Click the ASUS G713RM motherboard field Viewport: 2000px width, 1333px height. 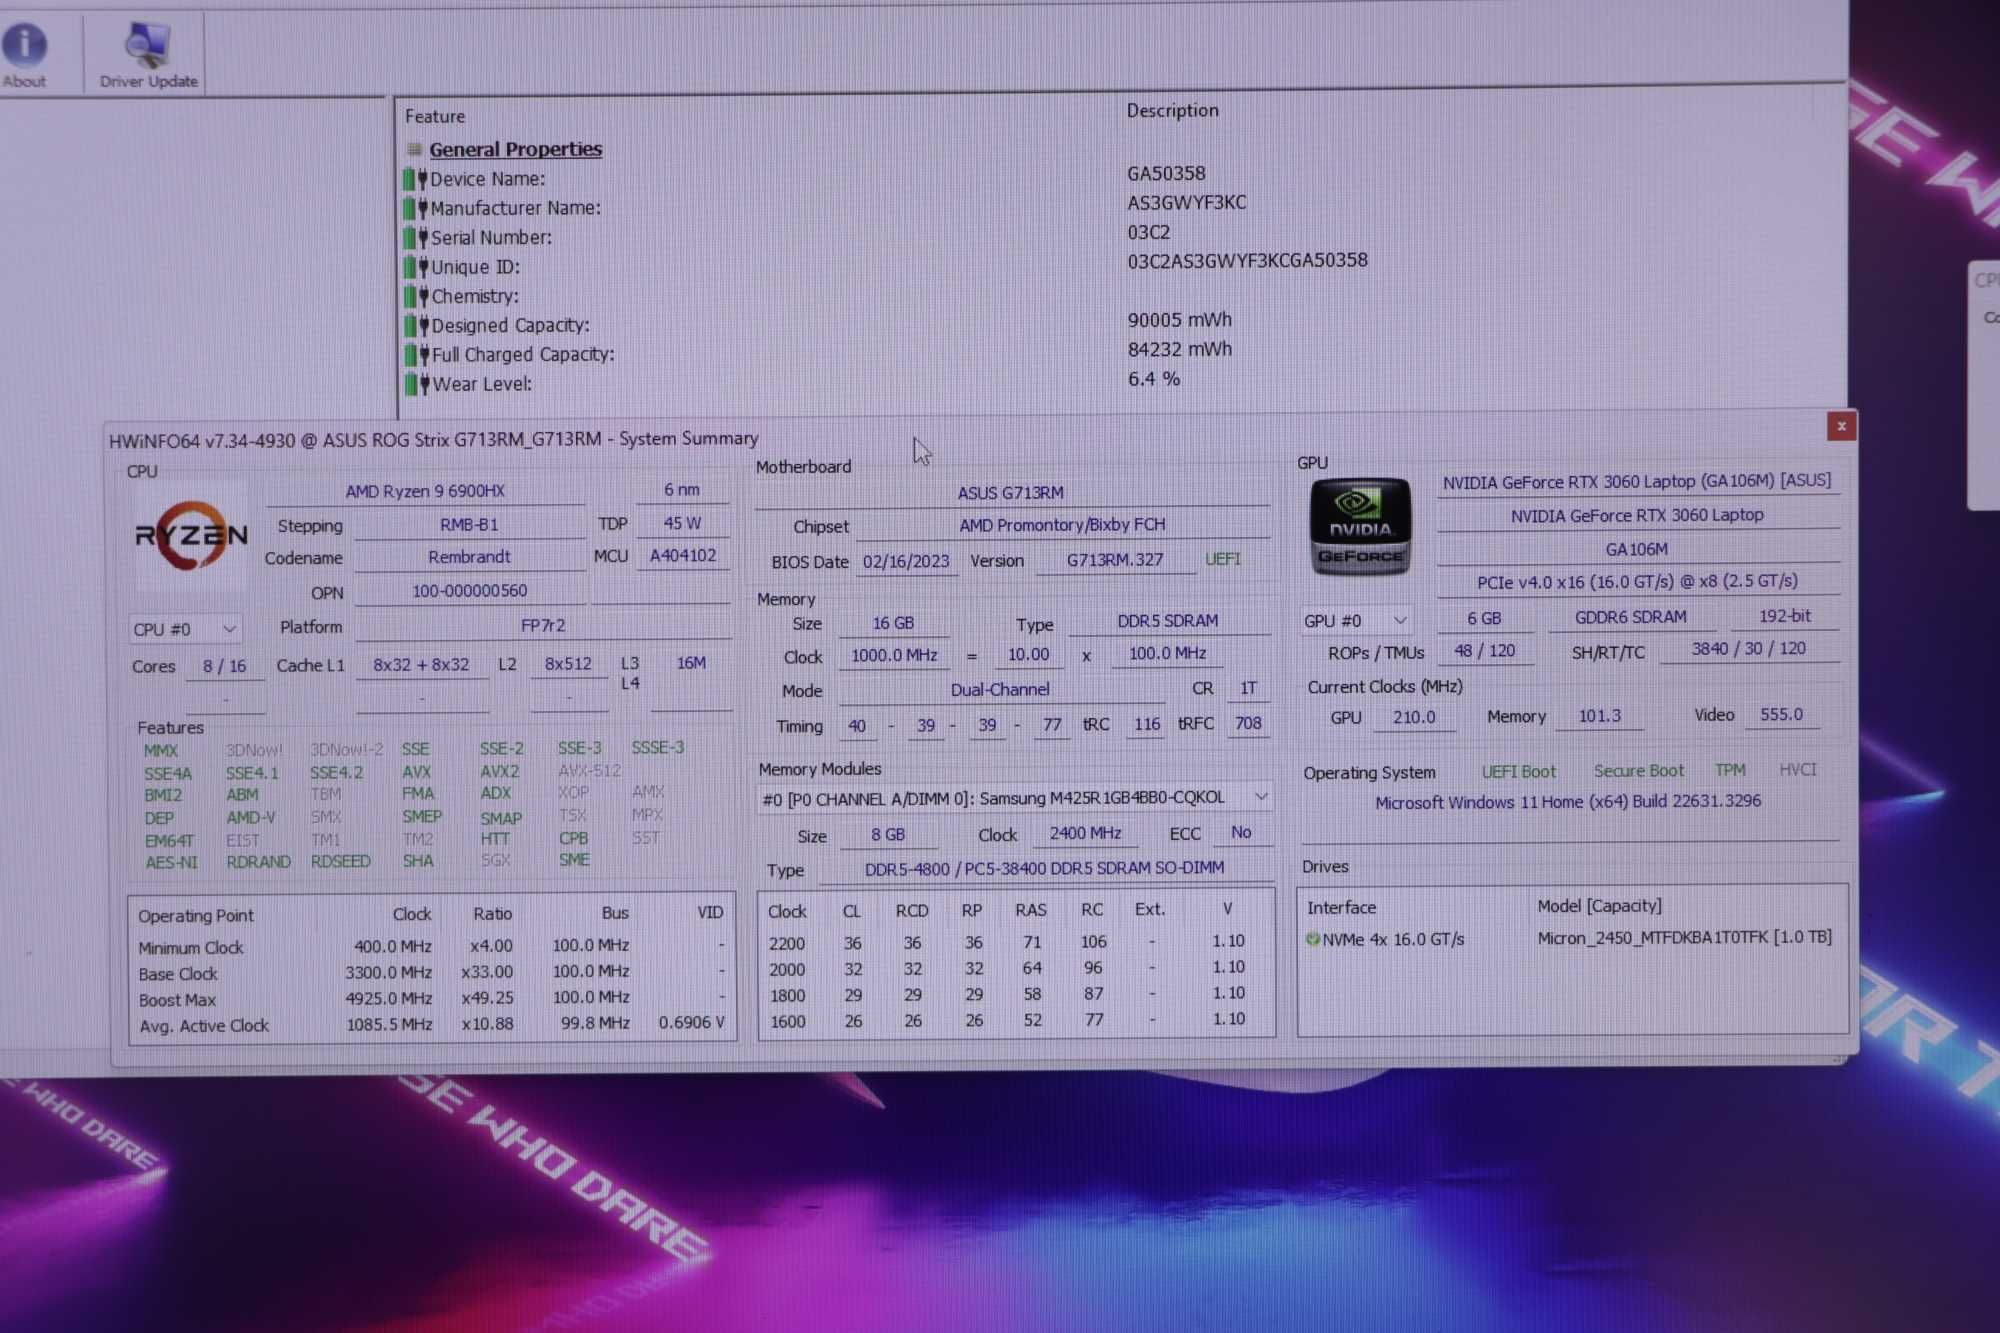click(x=1011, y=493)
